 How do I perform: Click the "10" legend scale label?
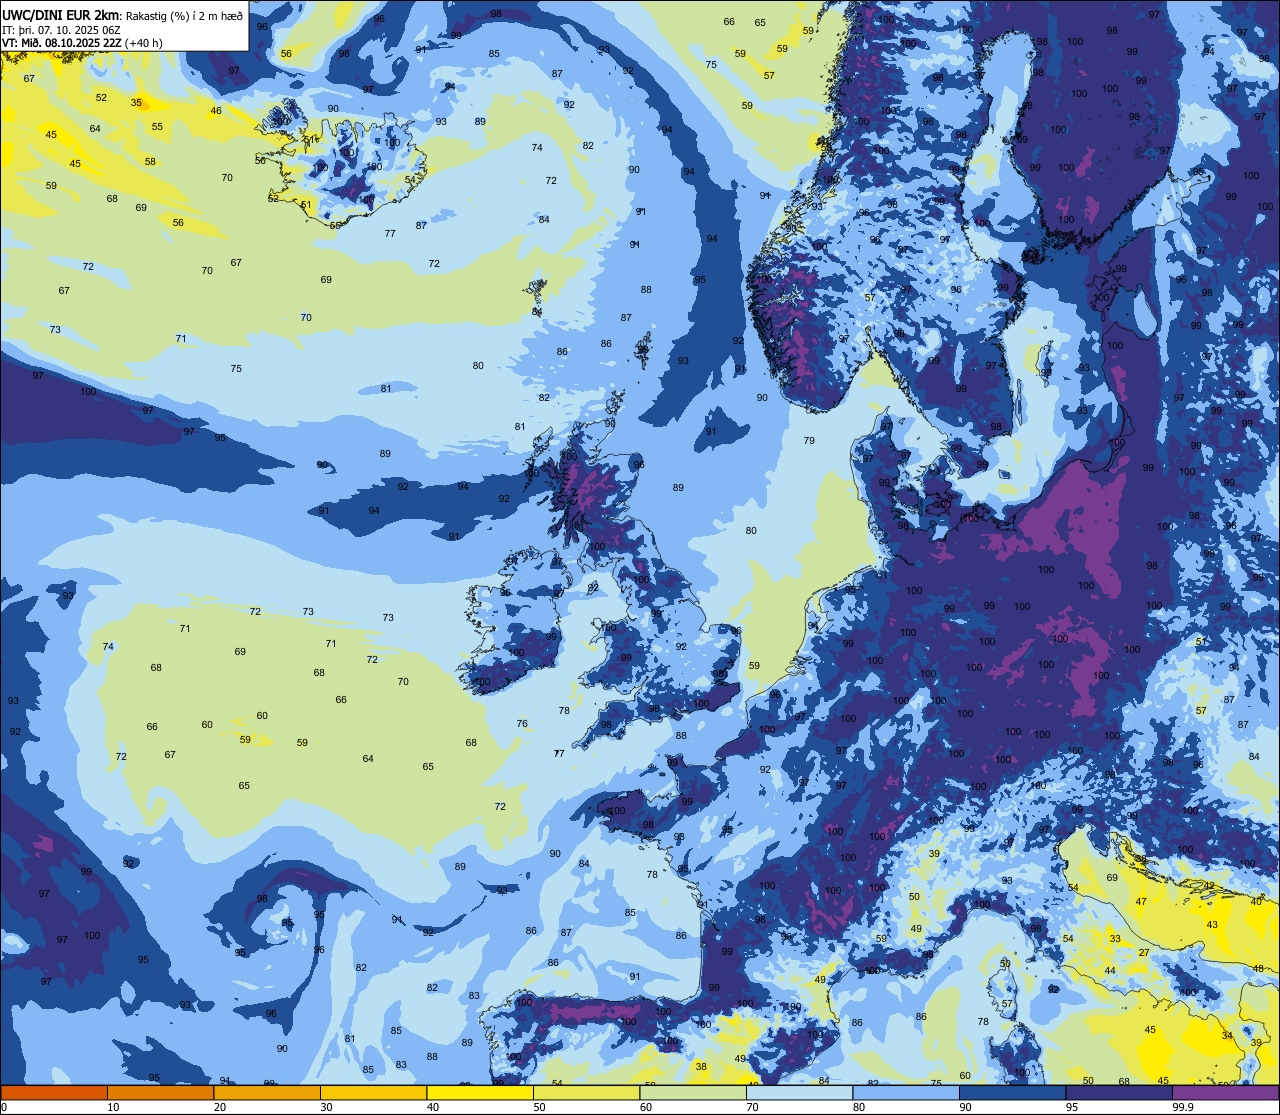click(x=113, y=1107)
